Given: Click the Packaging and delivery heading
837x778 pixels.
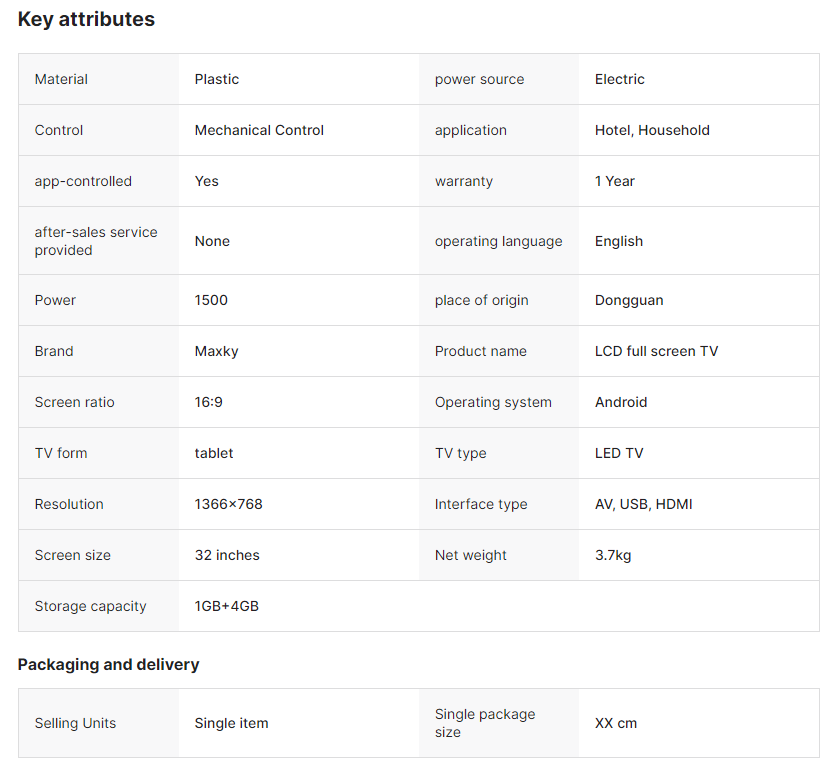Looking at the screenshot, I should 108,664.
